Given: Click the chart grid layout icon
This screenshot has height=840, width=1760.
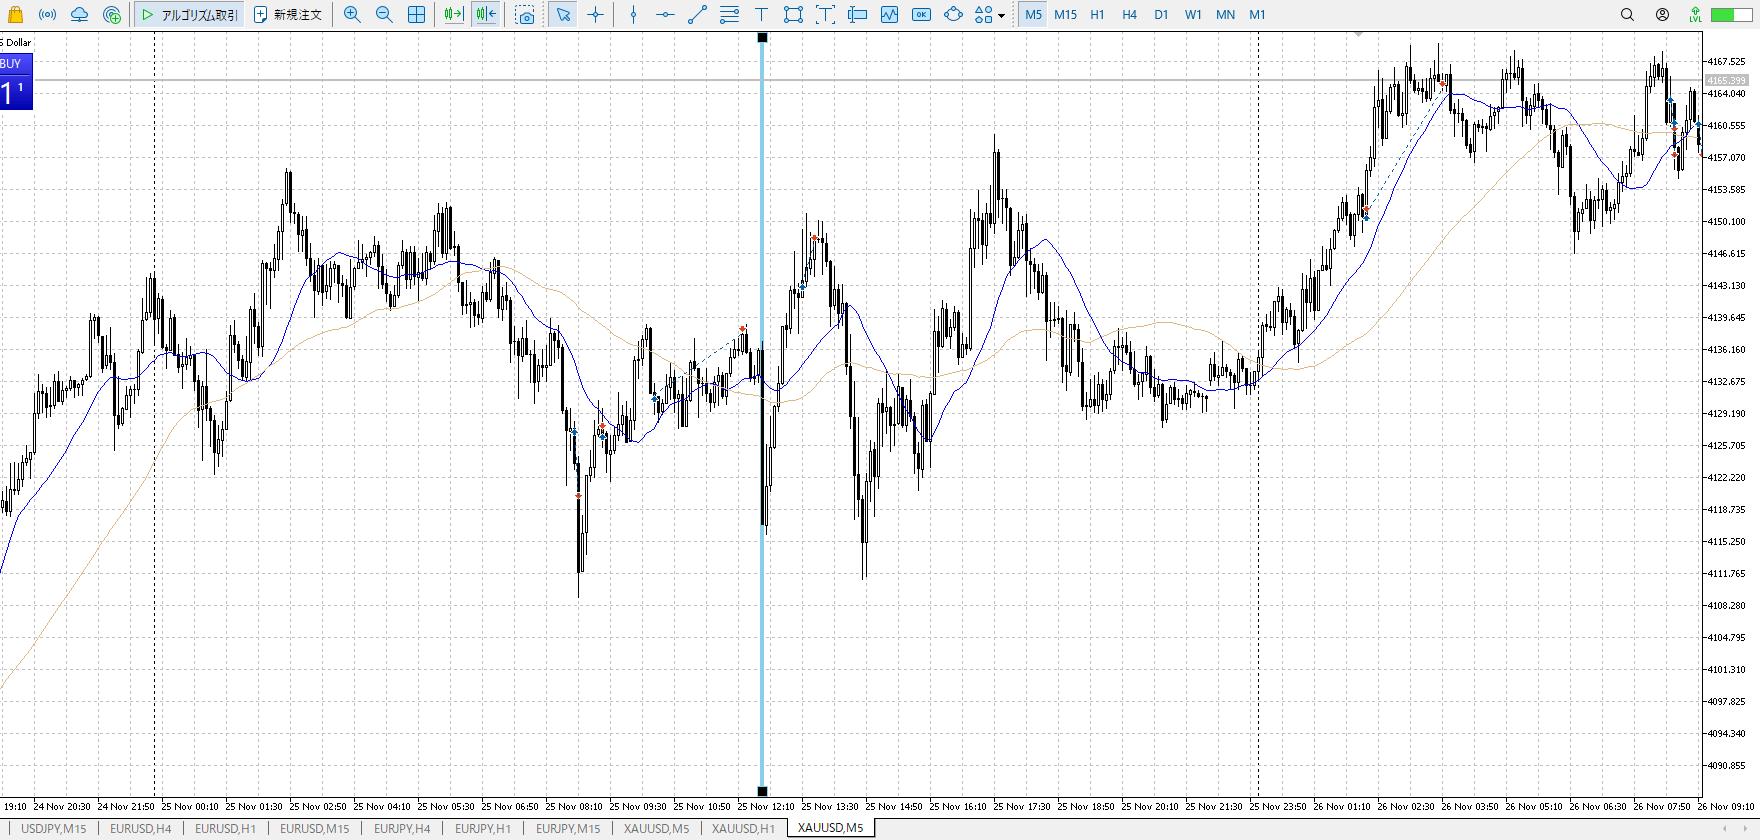Looking at the screenshot, I should [416, 14].
